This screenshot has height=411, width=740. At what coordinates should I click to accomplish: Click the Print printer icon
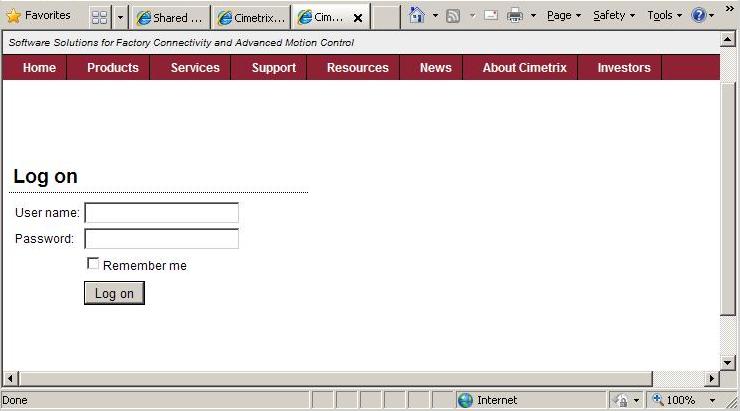515,16
